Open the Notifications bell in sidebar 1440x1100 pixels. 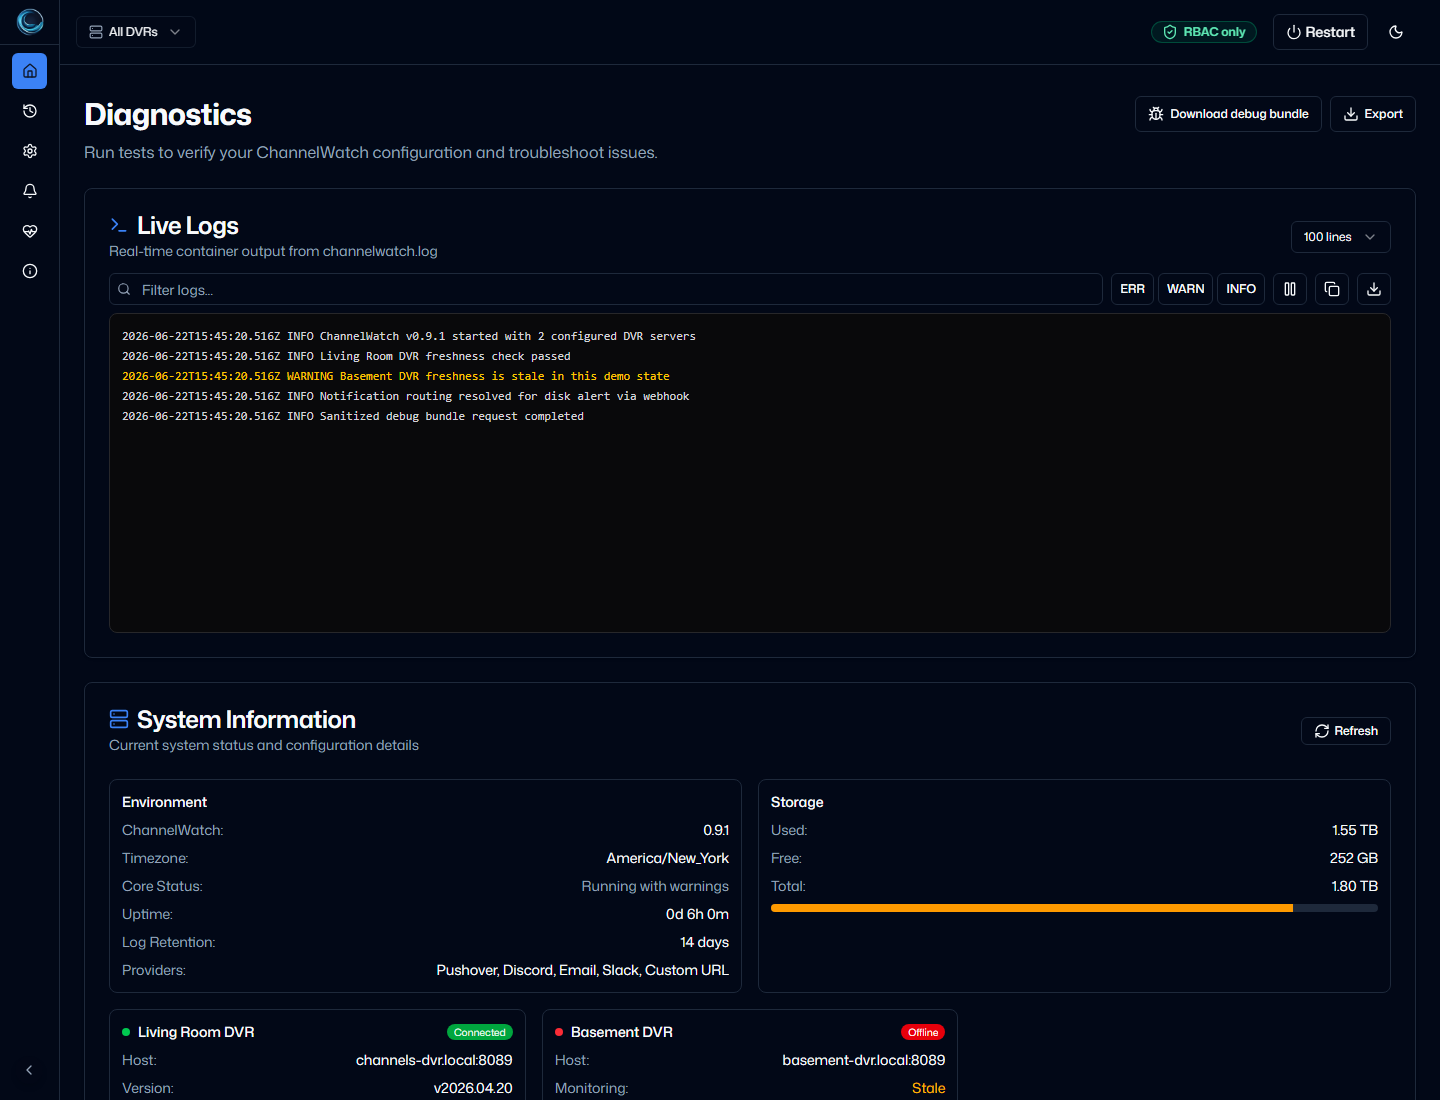30,191
